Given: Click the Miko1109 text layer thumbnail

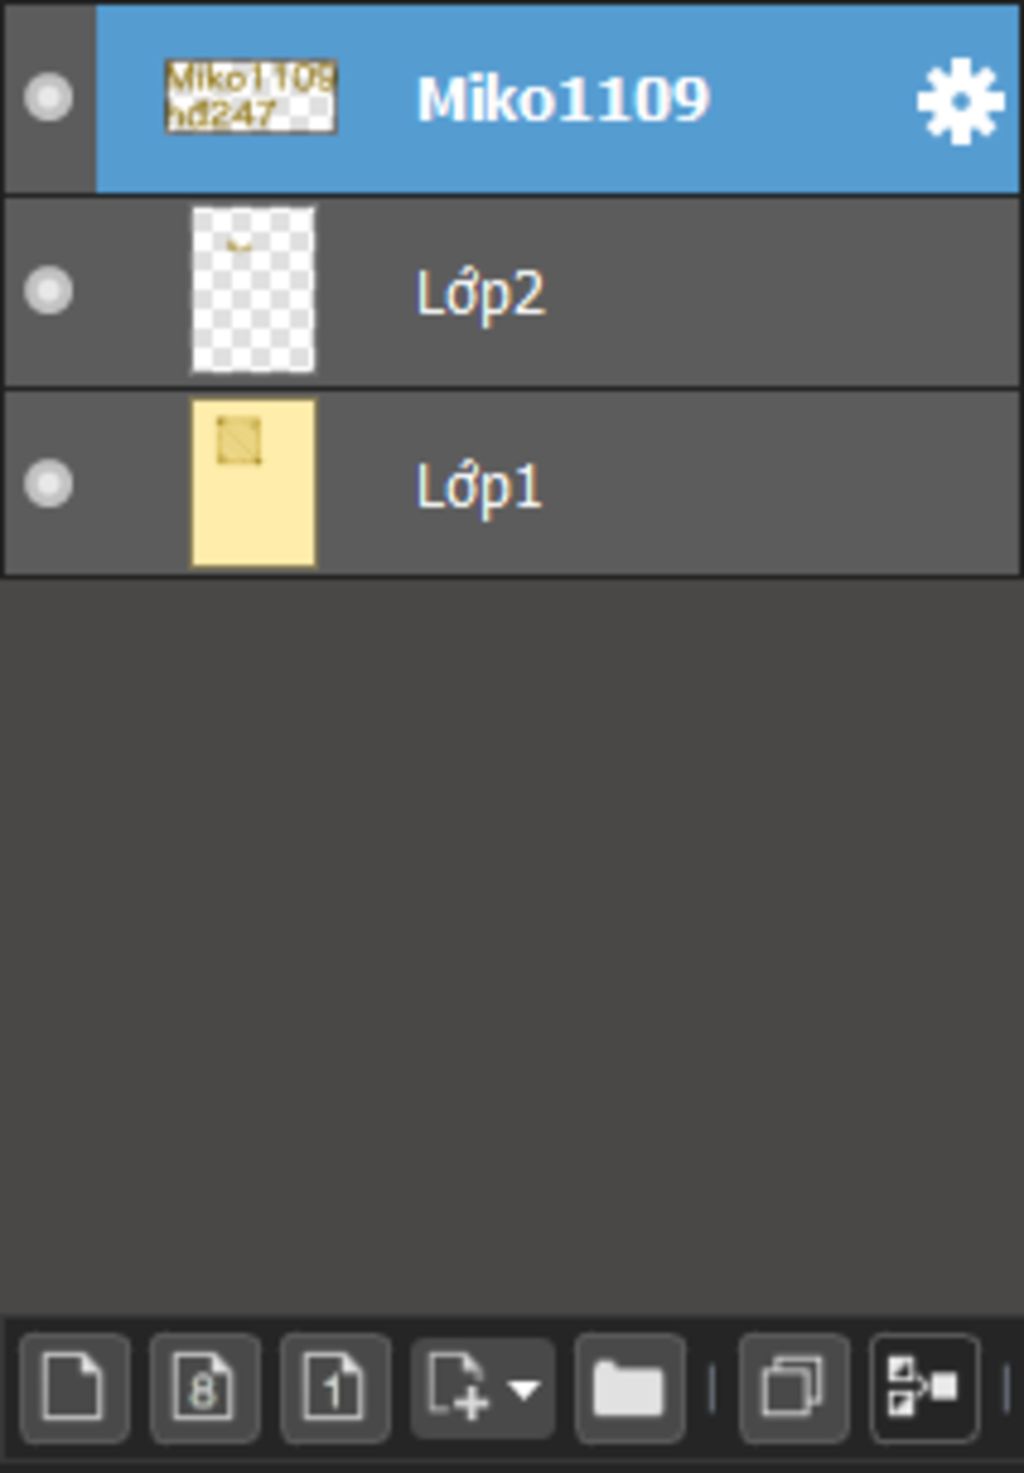Looking at the screenshot, I should pyautogui.click(x=251, y=96).
